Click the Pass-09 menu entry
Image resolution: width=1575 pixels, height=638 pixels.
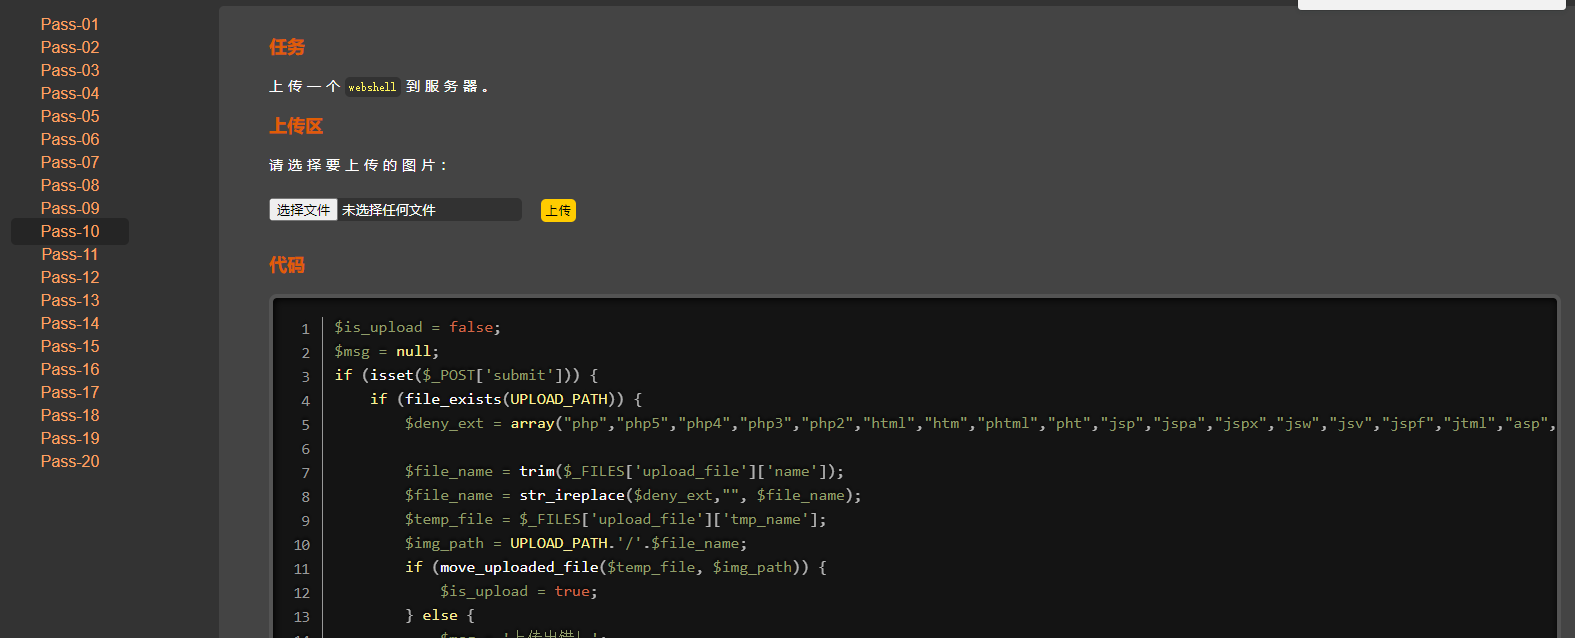[x=69, y=208]
